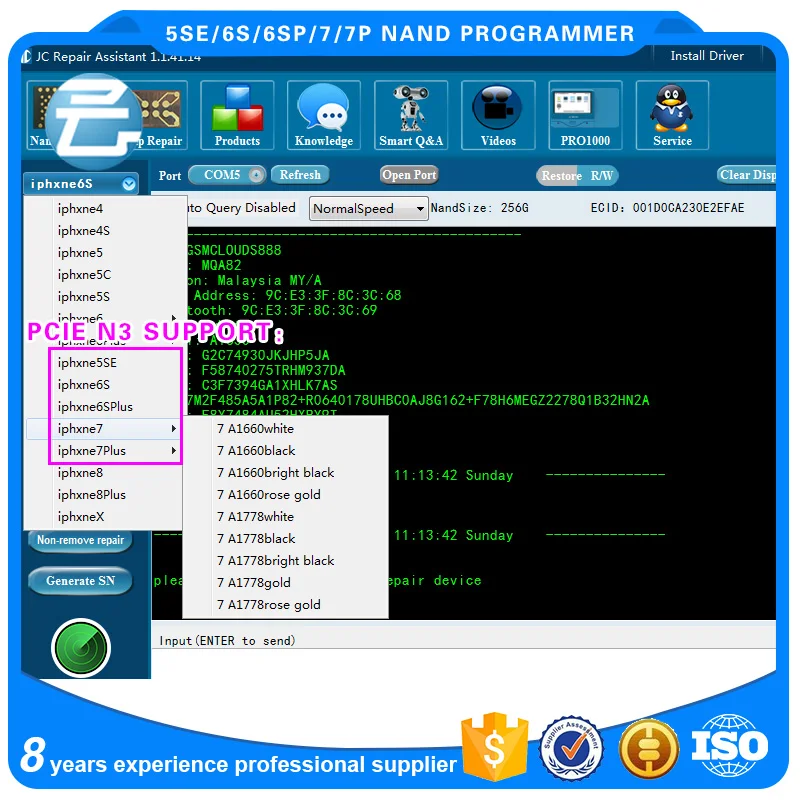
Task: Toggle the Restore R/W switch
Action: 577,176
